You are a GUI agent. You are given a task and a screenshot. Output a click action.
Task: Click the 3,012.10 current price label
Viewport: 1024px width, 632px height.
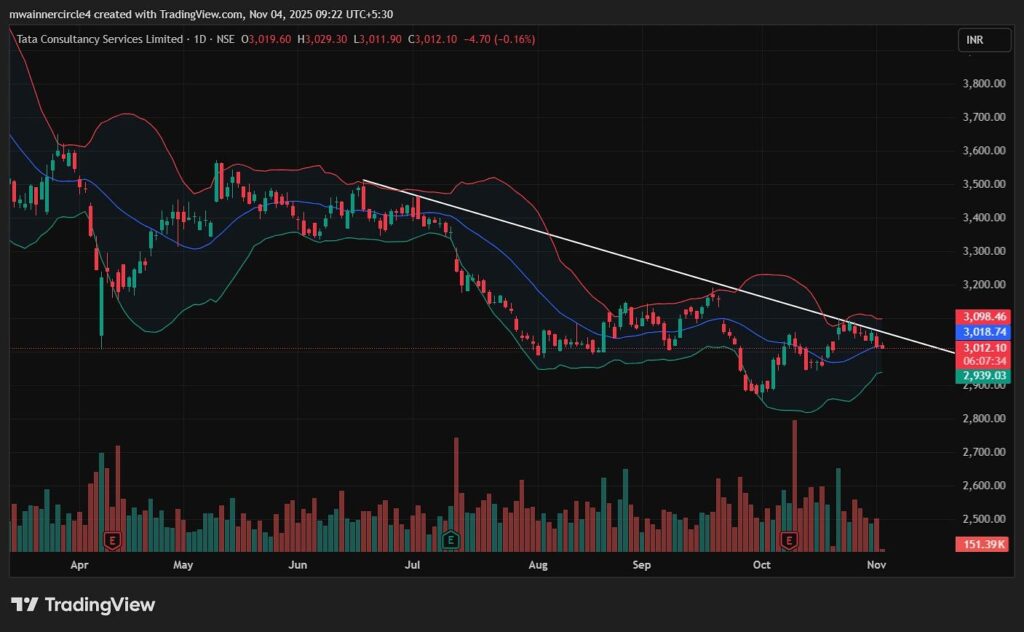[980, 346]
